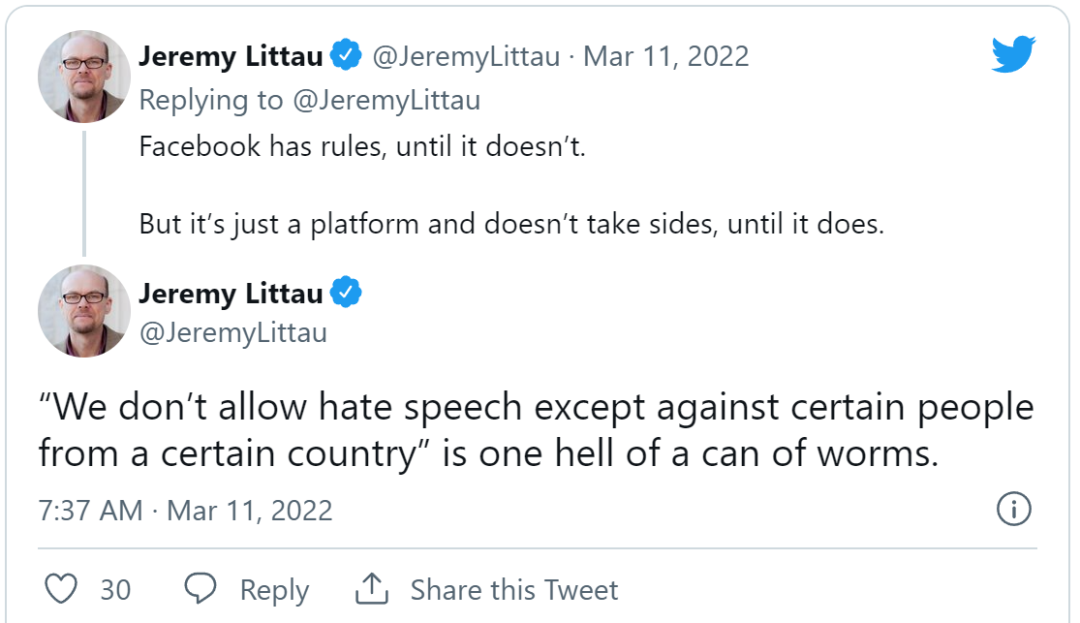The height and width of the screenshot is (623, 1080).
Task: Open Jeremy Littau name on top tweet
Action: 230,57
